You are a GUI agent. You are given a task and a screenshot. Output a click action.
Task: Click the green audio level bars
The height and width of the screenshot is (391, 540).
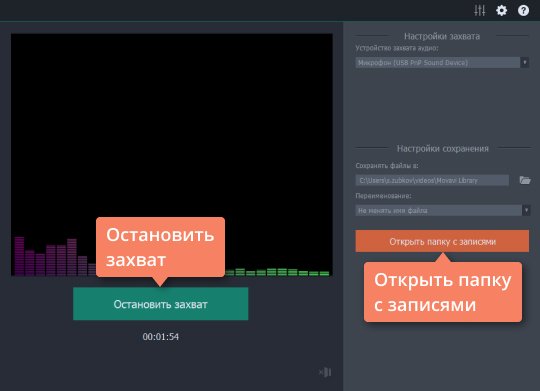pyautogui.click(x=277, y=272)
